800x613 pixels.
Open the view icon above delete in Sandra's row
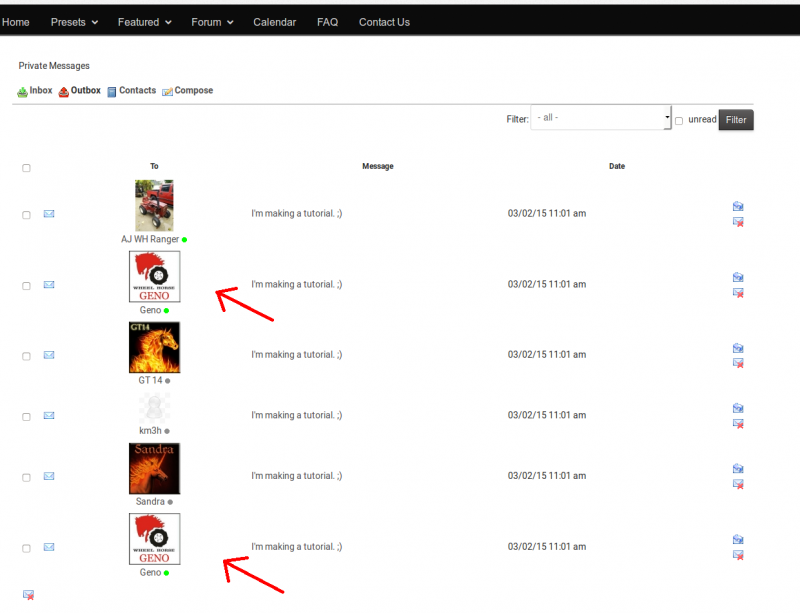(x=738, y=469)
